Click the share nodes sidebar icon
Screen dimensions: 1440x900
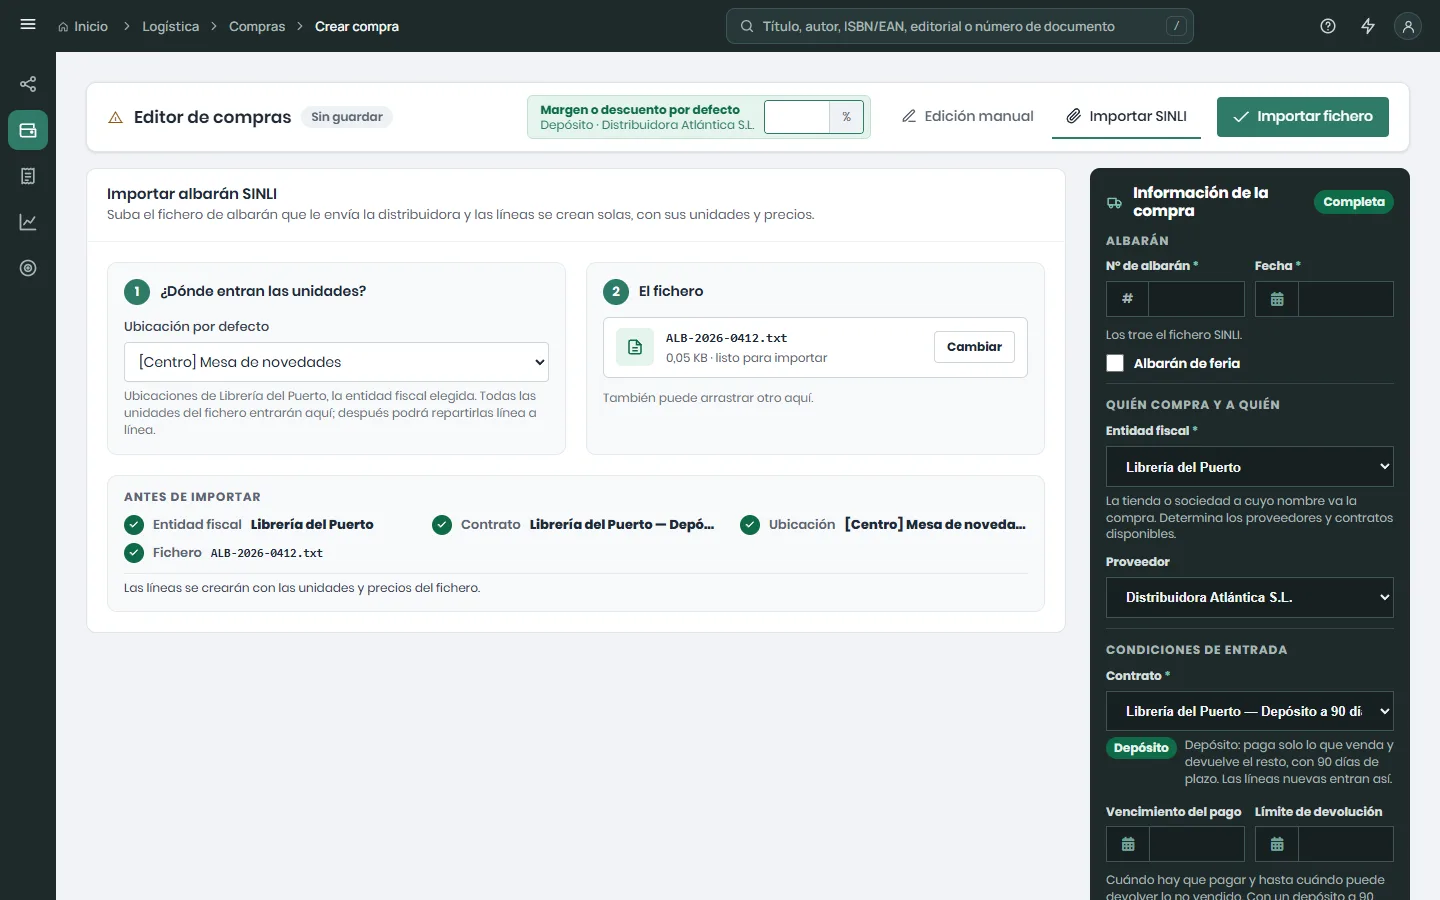pyautogui.click(x=28, y=84)
